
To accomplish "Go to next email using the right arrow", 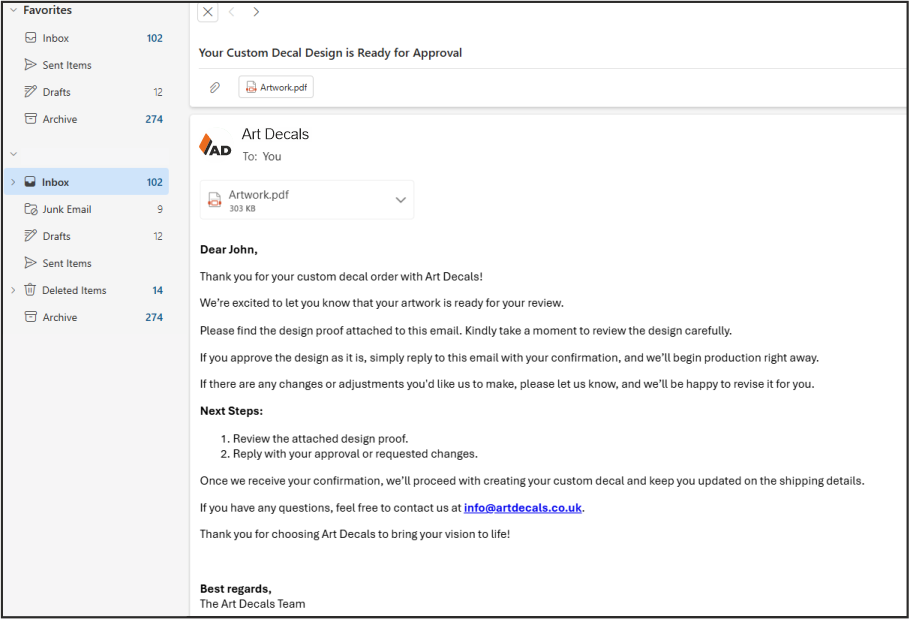I will [256, 12].
